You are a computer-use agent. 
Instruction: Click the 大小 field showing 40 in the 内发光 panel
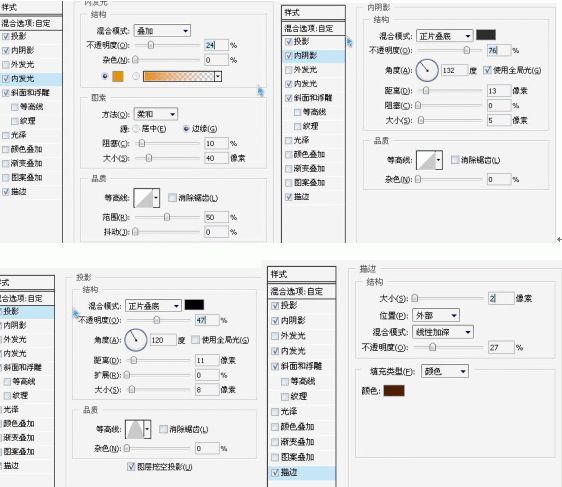point(216,158)
